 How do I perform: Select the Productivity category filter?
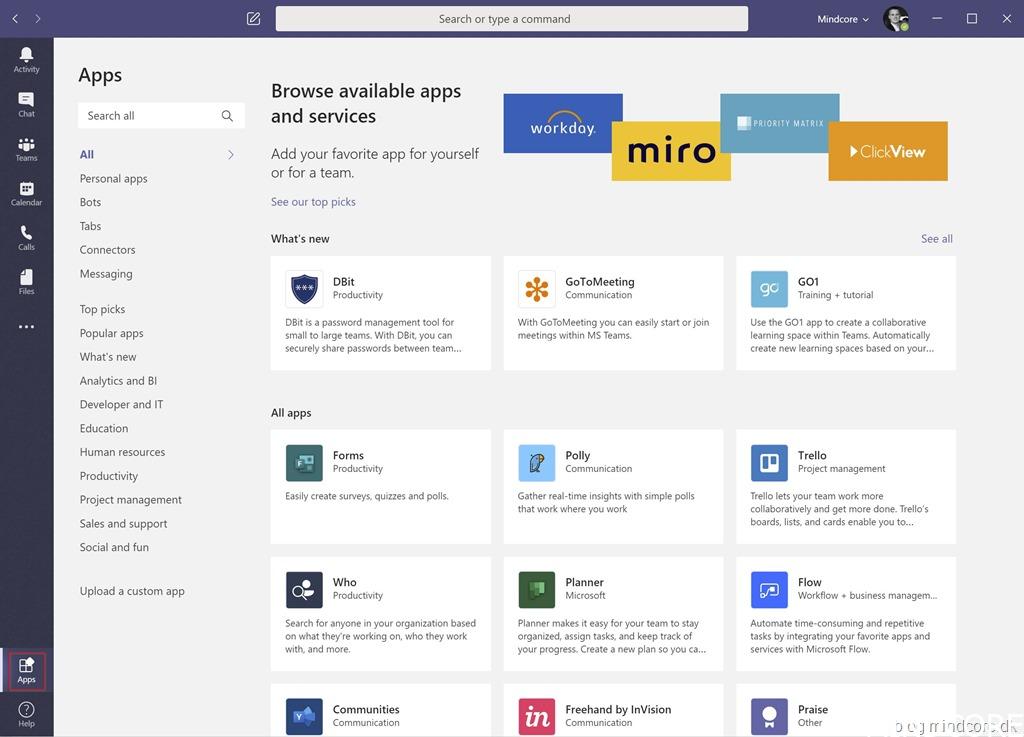(x=109, y=476)
